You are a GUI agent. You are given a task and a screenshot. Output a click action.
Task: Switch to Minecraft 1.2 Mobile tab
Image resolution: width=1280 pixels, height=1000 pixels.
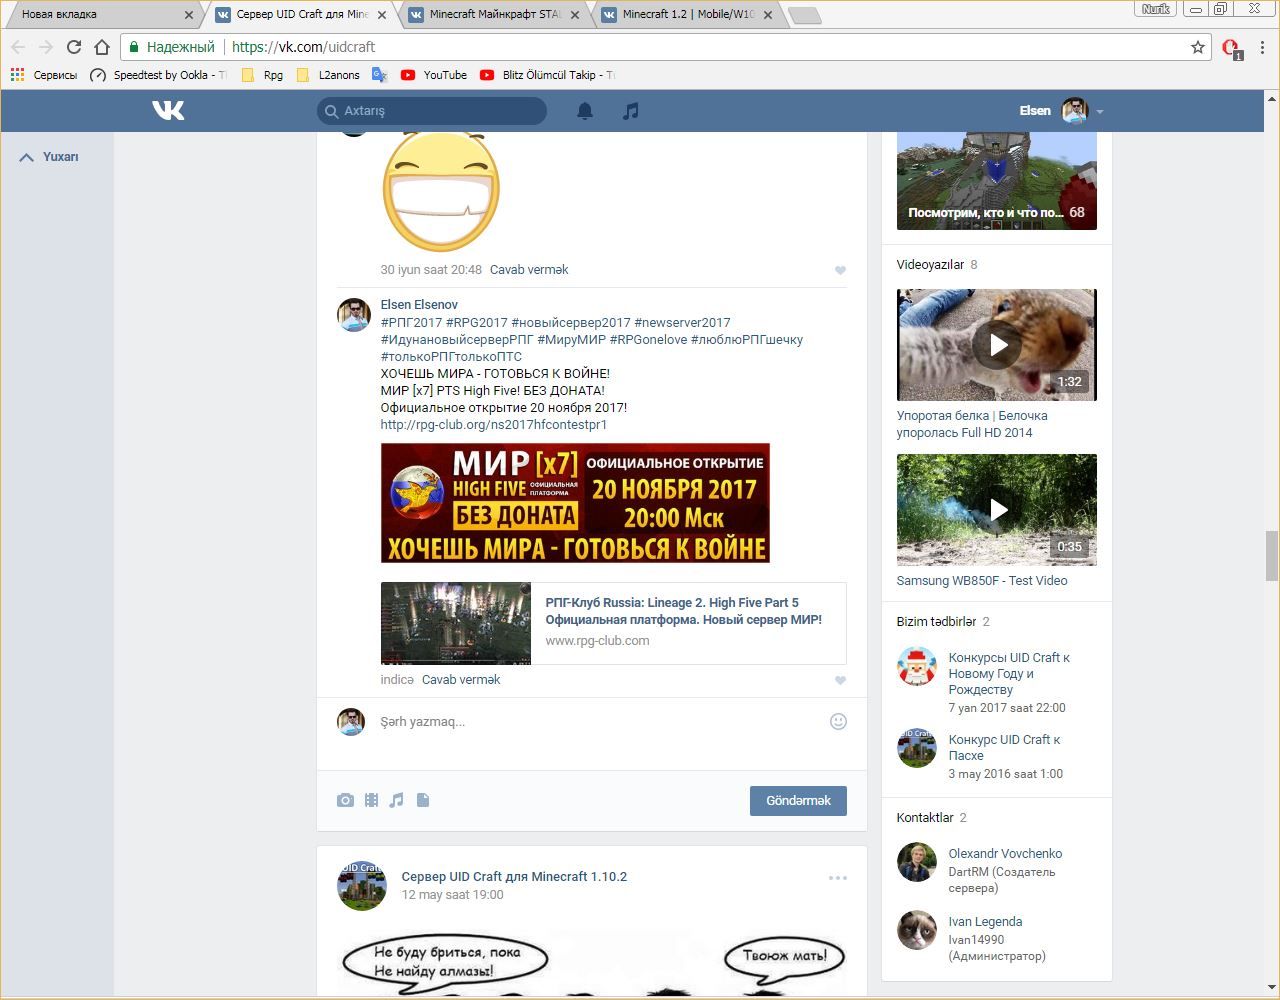point(688,15)
